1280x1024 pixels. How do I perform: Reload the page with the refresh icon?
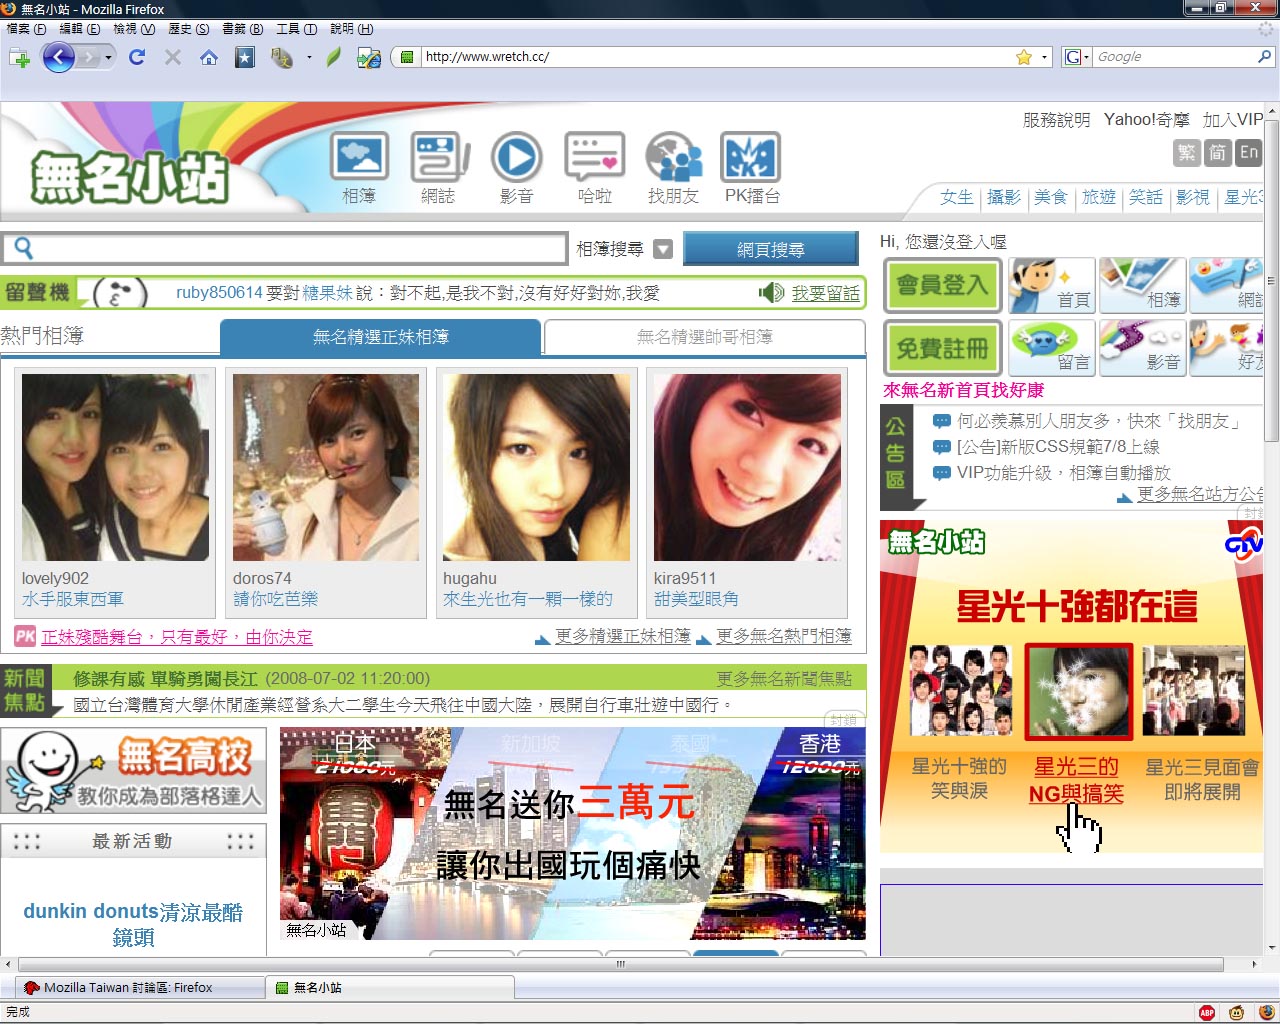point(137,57)
